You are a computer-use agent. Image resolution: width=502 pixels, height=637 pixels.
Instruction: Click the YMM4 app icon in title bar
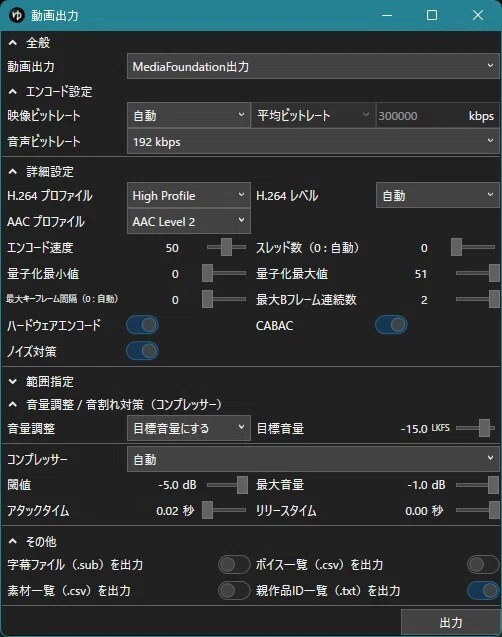point(17,15)
